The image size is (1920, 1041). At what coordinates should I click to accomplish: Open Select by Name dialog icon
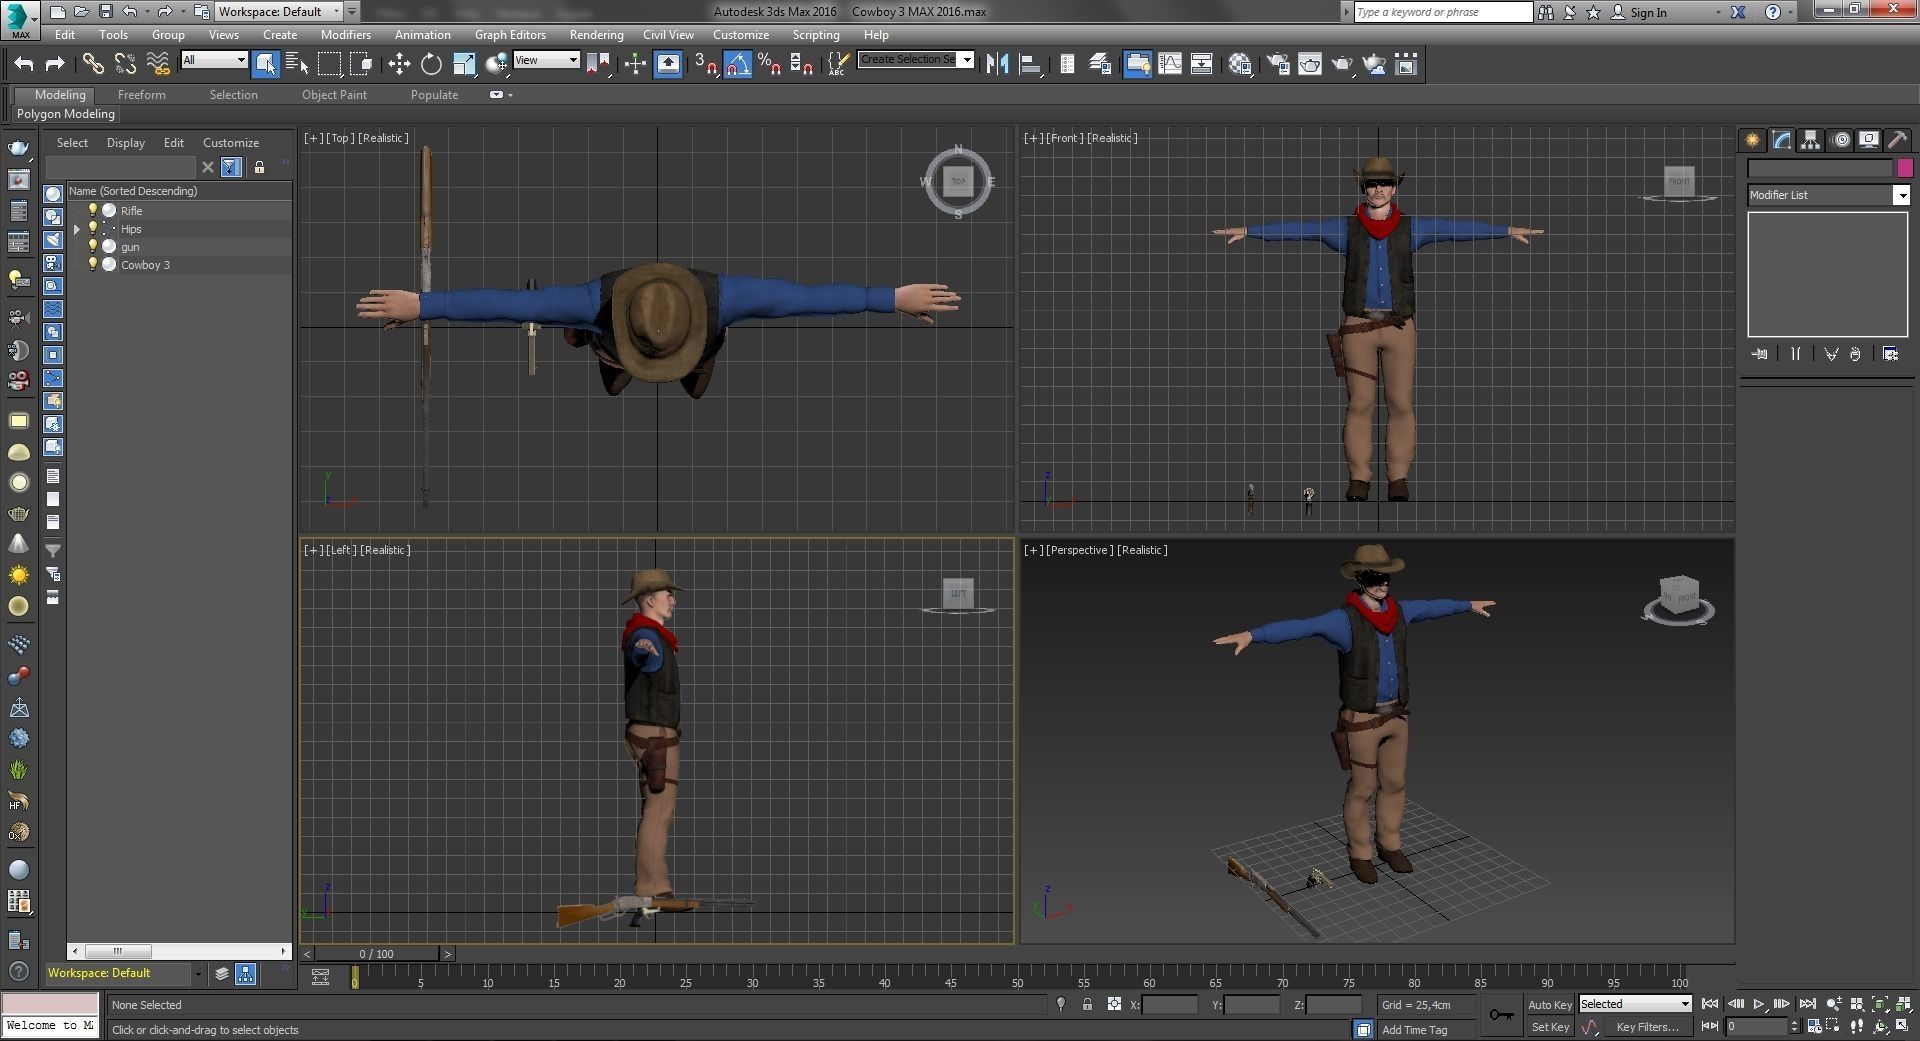[297, 64]
